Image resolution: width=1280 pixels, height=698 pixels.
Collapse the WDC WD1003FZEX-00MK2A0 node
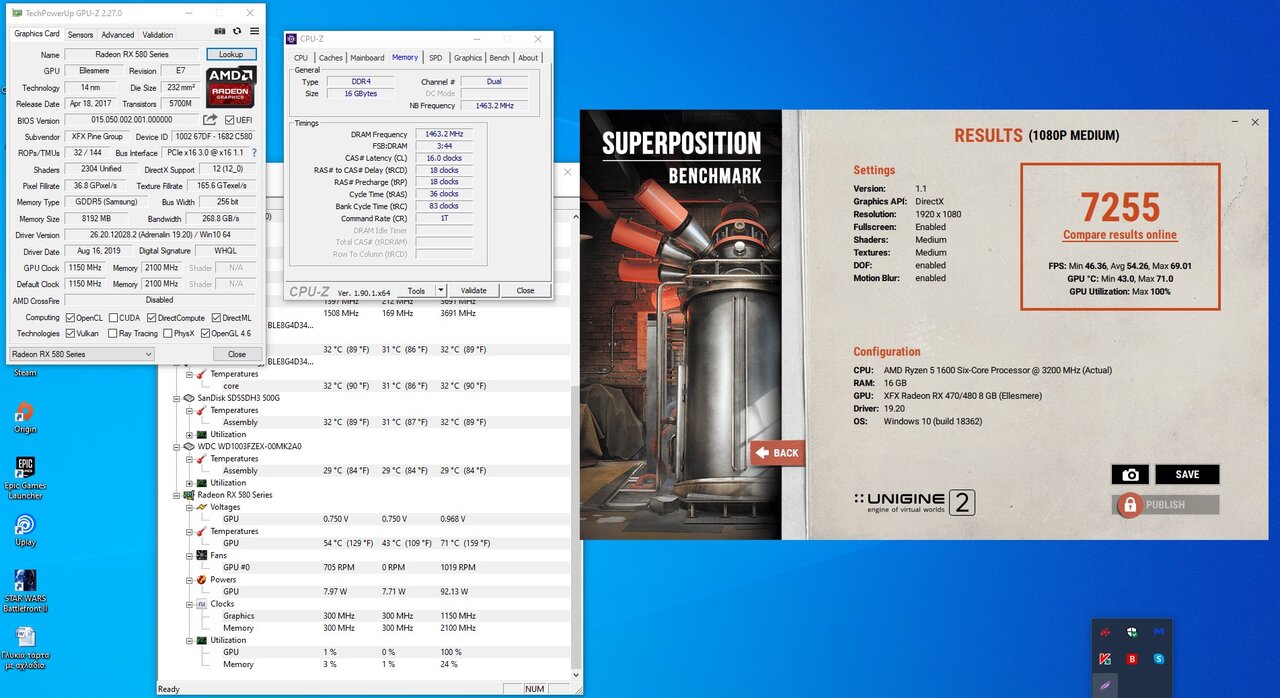coord(177,446)
